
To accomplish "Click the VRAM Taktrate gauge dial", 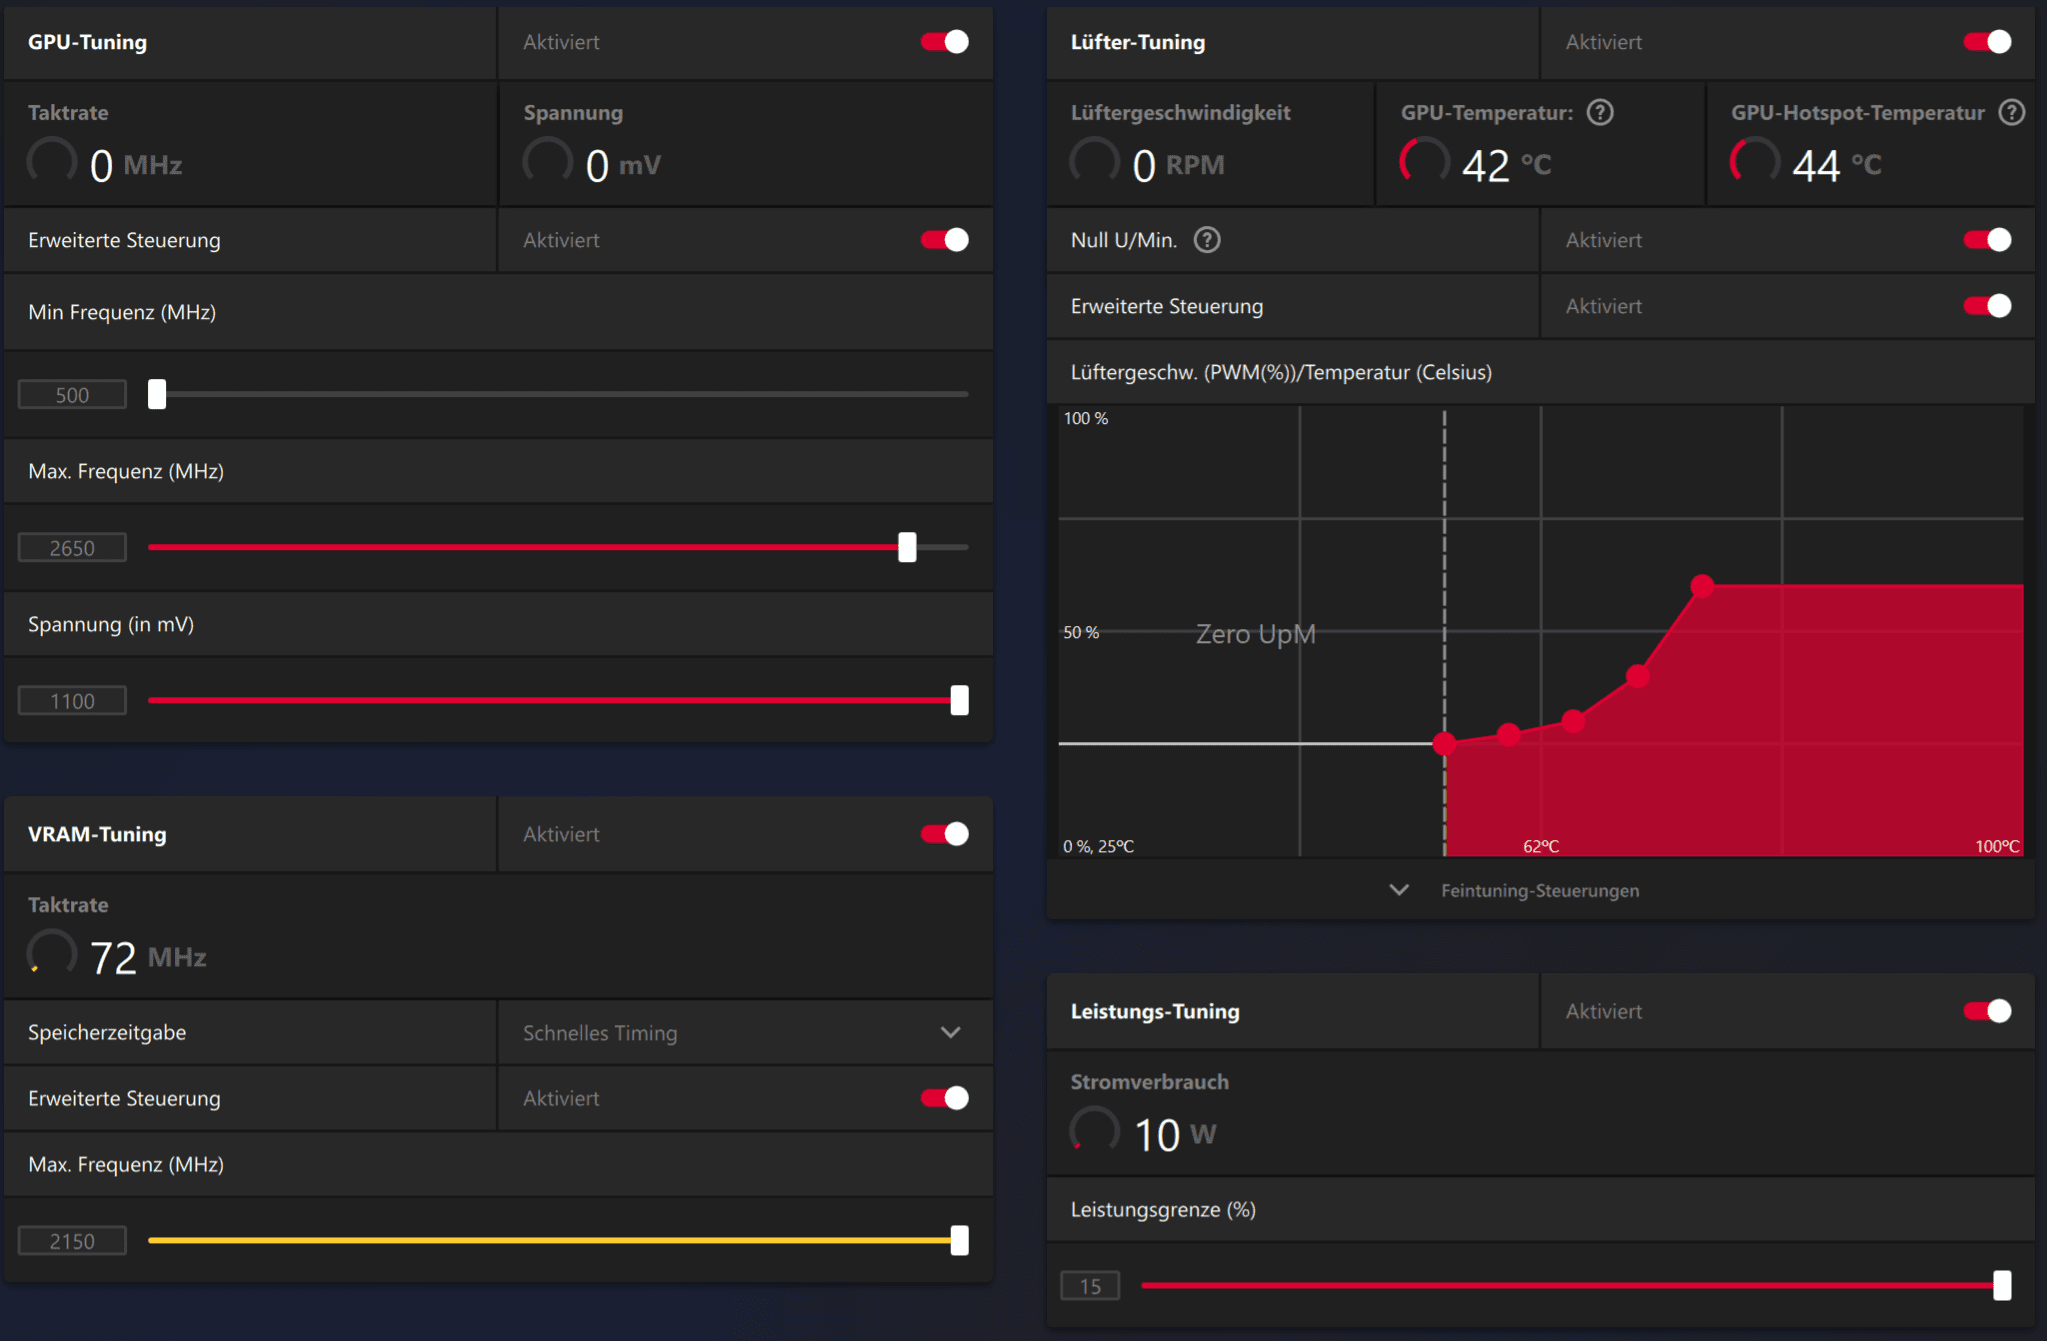I will [x=52, y=954].
